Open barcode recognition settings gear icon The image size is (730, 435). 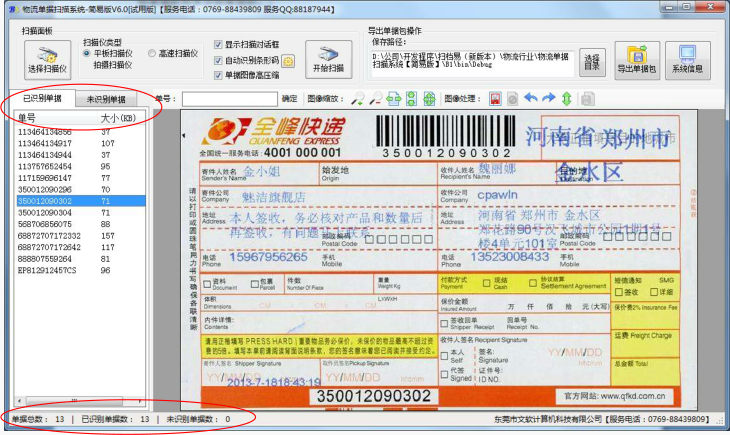pyautogui.click(x=288, y=61)
